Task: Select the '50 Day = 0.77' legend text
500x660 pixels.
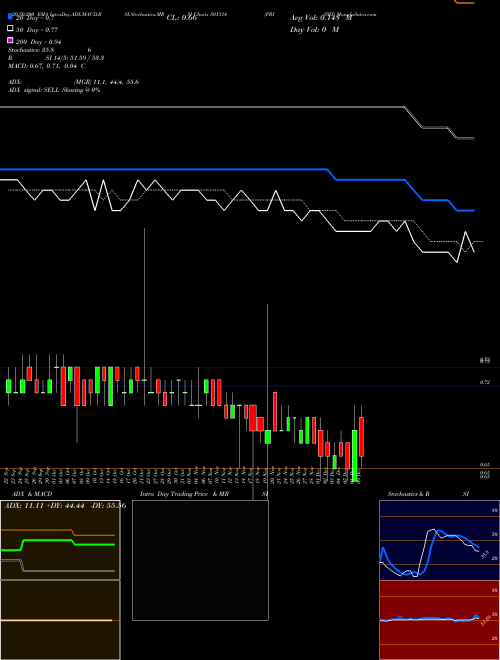Action: (x=37, y=30)
